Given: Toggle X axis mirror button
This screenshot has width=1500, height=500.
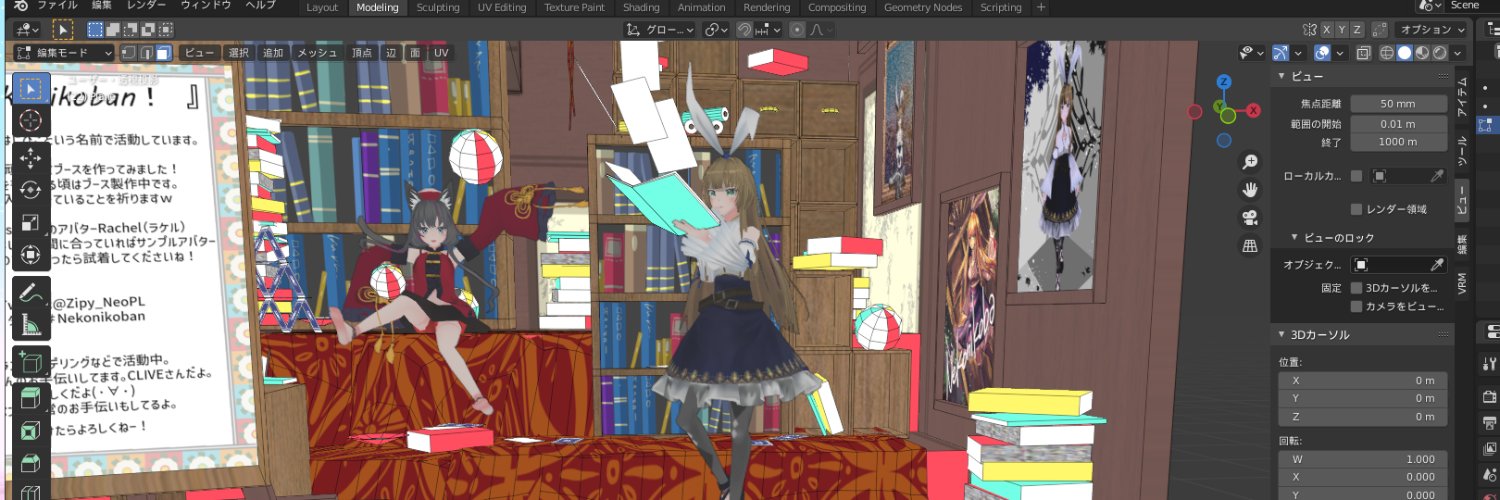Looking at the screenshot, I should point(1327,30).
